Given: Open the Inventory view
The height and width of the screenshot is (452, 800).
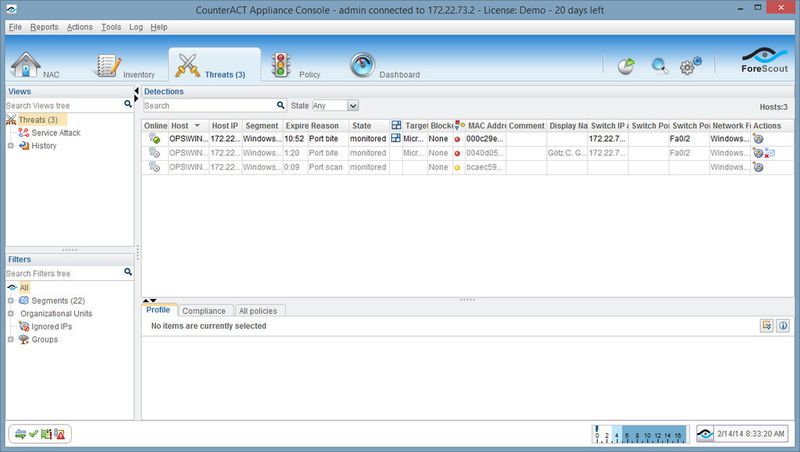Looking at the screenshot, I should click(126, 67).
